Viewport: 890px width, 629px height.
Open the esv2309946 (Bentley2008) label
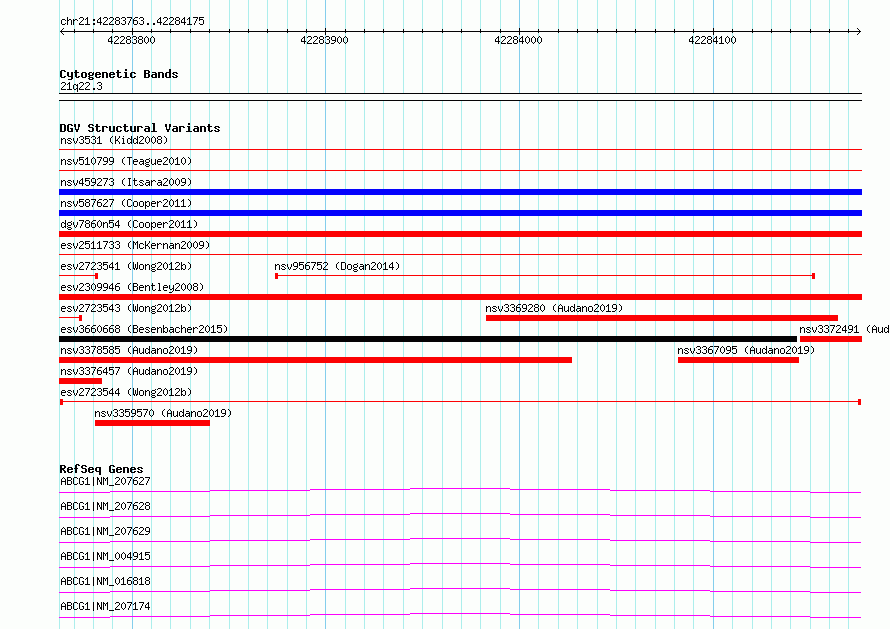[132, 287]
